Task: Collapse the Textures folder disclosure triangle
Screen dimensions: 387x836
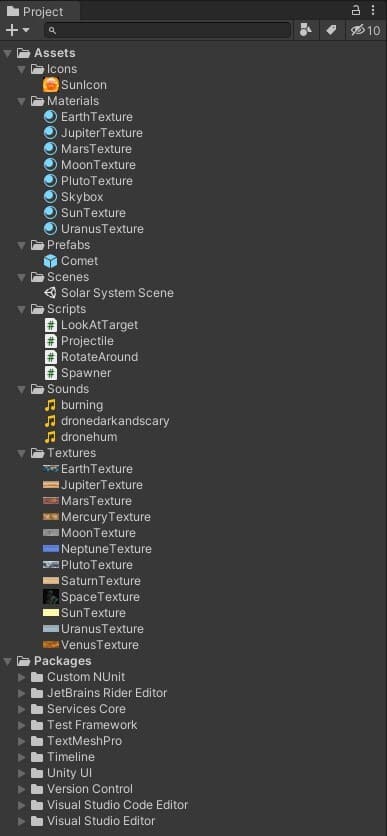Action: click(x=22, y=453)
